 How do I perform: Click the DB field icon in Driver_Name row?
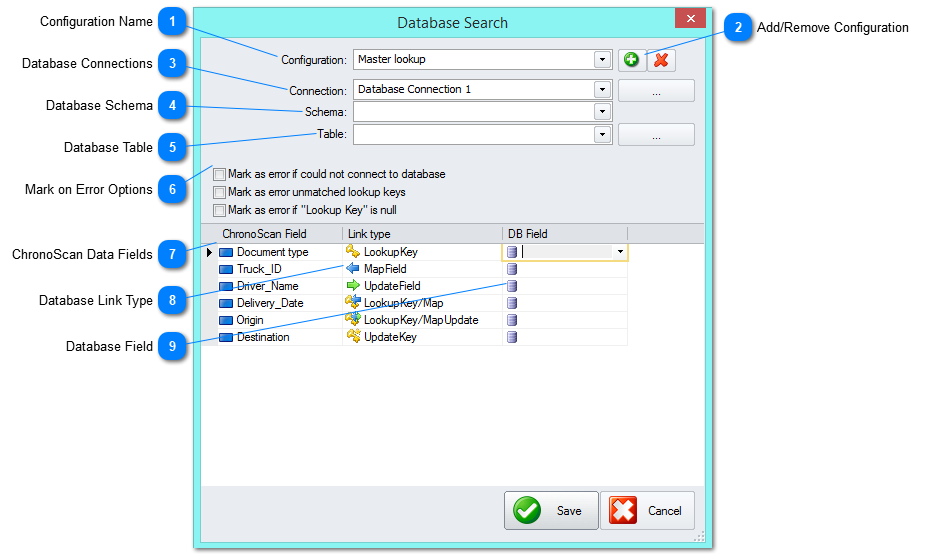tap(512, 286)
